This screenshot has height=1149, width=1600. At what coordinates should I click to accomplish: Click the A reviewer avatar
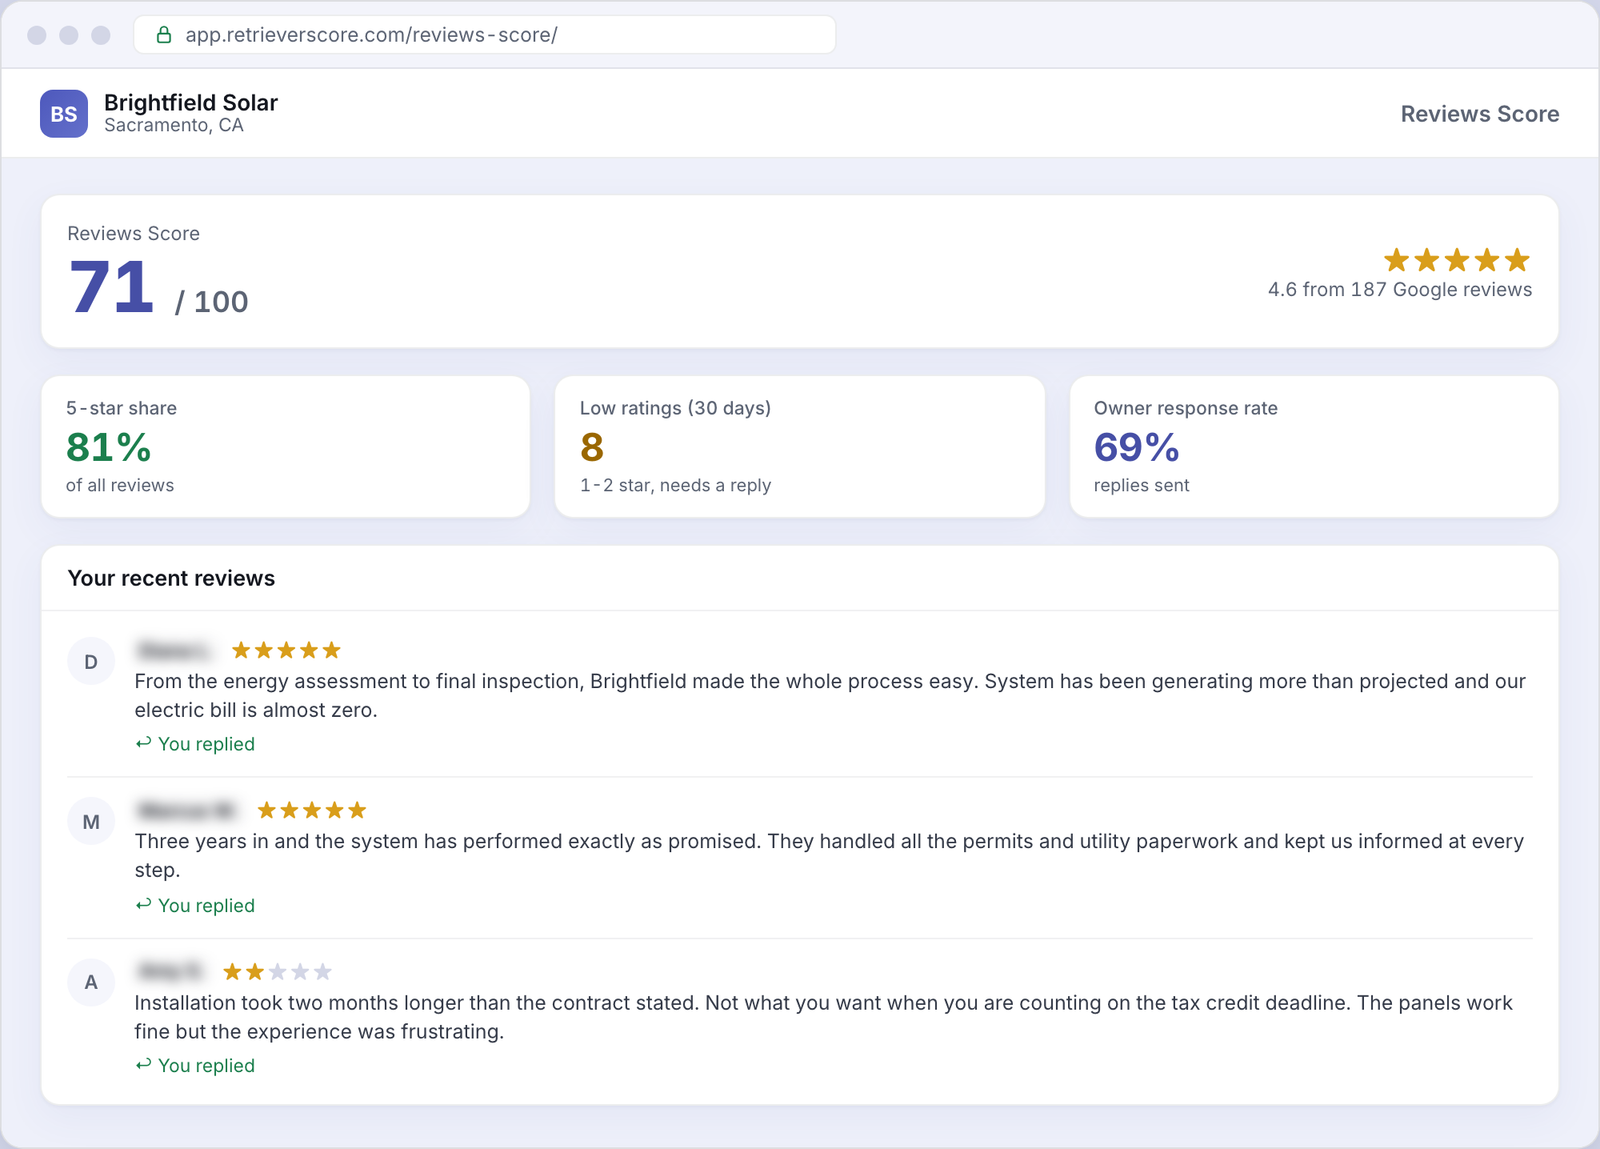tap(91, 982)
